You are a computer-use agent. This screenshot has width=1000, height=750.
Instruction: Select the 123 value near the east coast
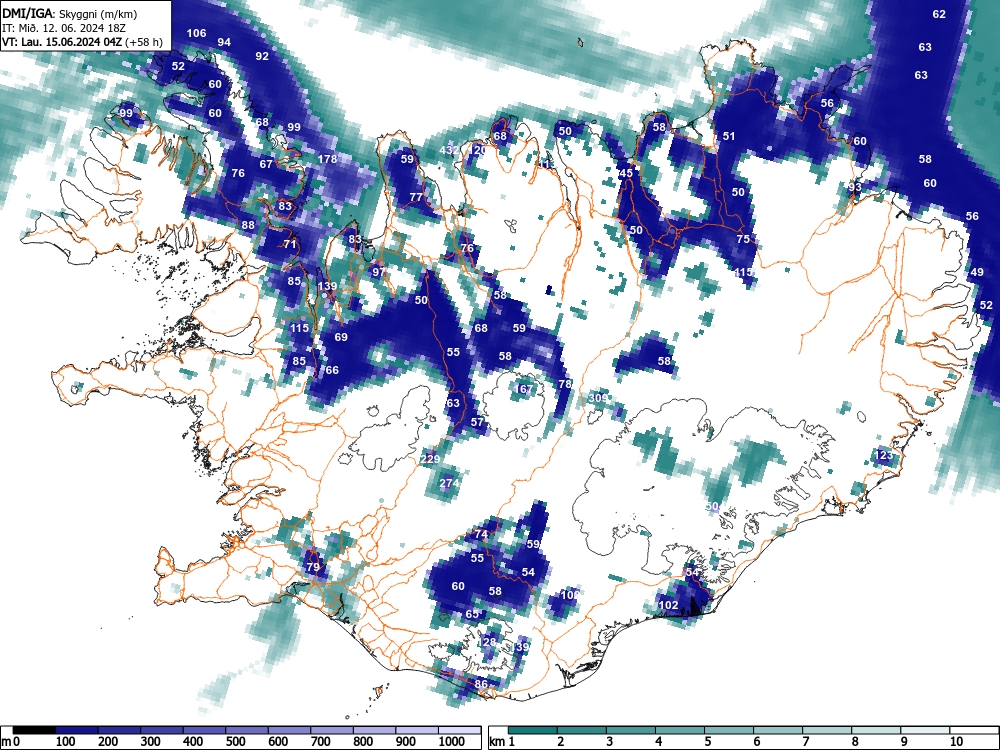click(883, 455)
